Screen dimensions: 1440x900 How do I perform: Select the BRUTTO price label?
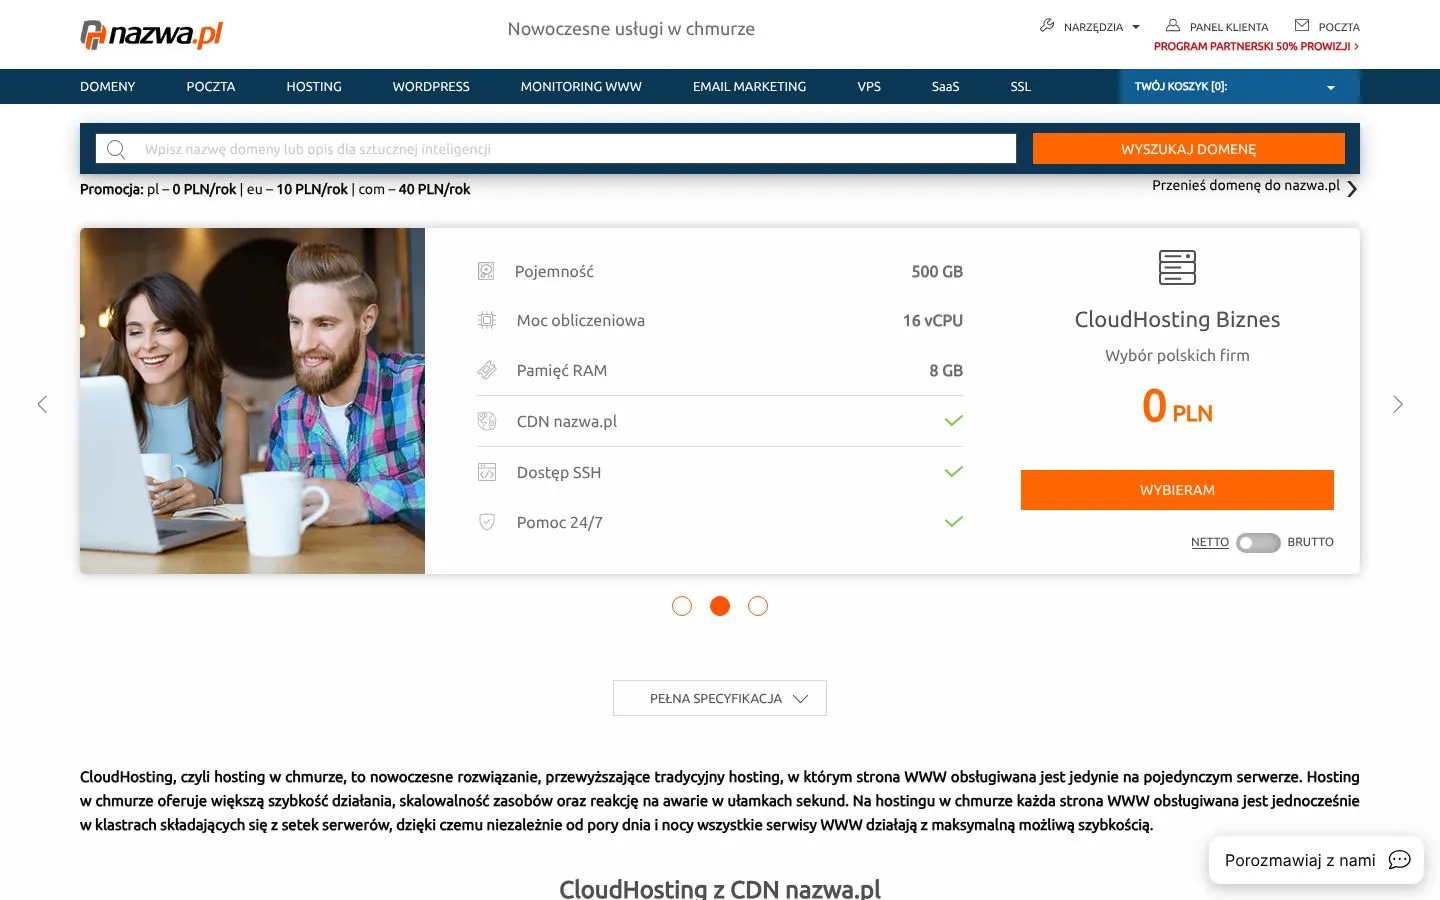point(1310,542)
